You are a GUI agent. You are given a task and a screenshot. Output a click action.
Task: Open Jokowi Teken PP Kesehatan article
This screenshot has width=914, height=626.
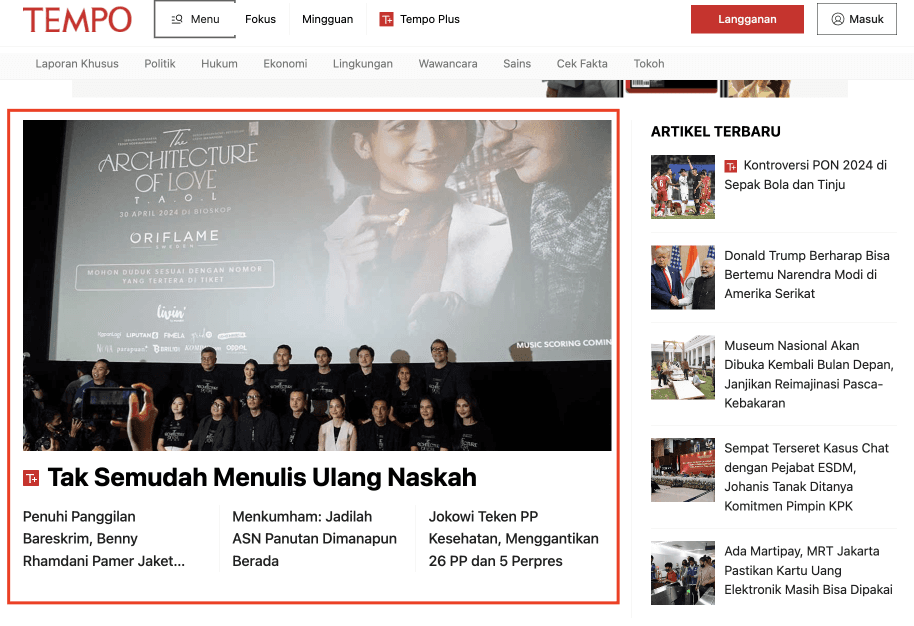click(514, 539)
